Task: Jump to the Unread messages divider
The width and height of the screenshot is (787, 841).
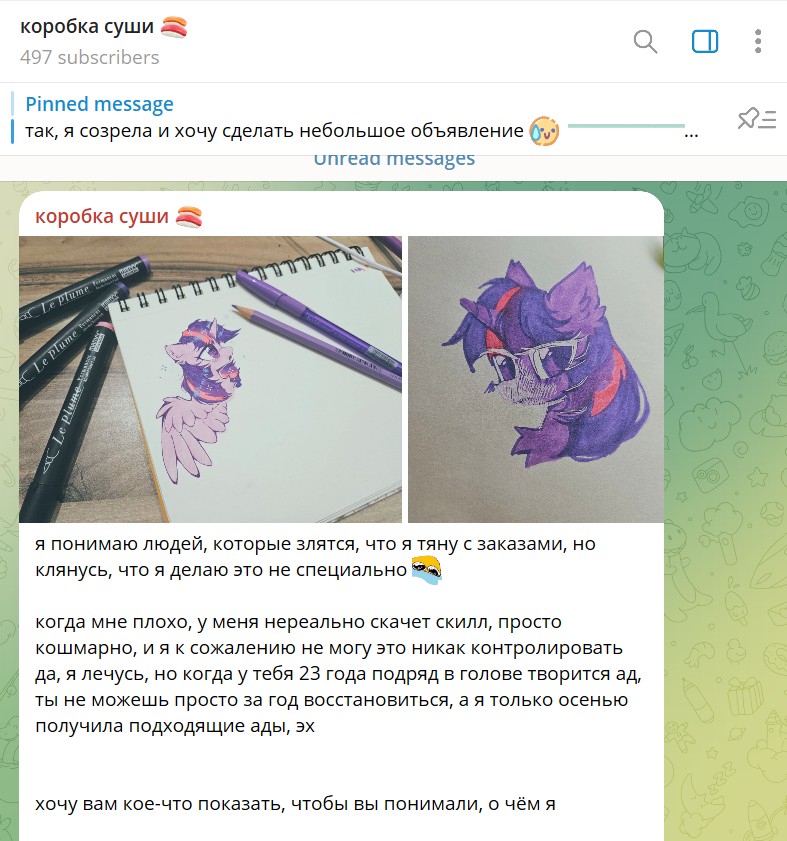Action: click(x=394, y=160)
